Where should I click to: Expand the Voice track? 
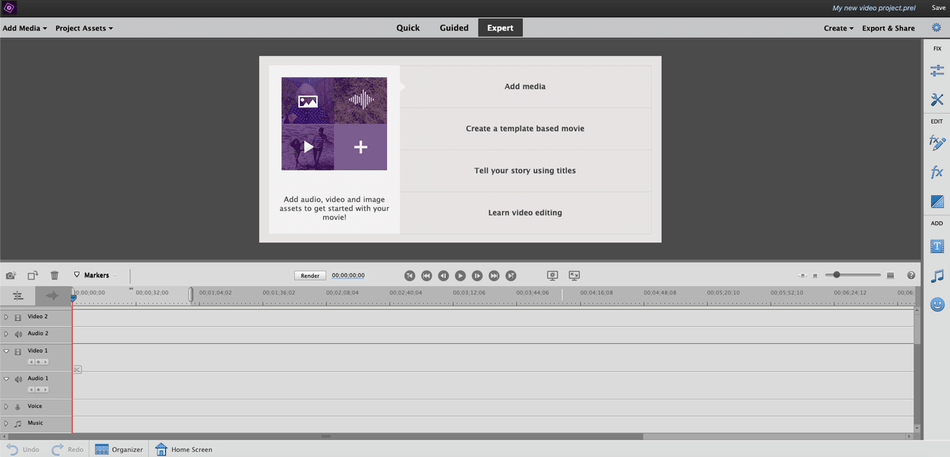point(6,407)
